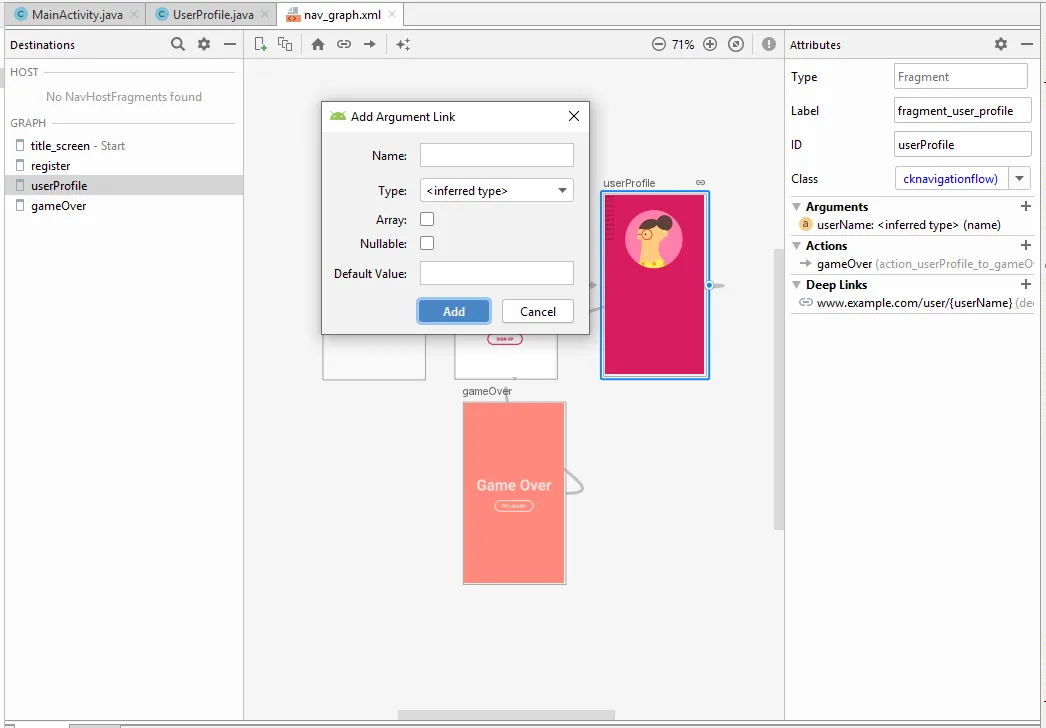Open the Type dropdown showing inferred type
Image resolution: width=1046 pixels, height=728 pixels.
pos(496,189)
